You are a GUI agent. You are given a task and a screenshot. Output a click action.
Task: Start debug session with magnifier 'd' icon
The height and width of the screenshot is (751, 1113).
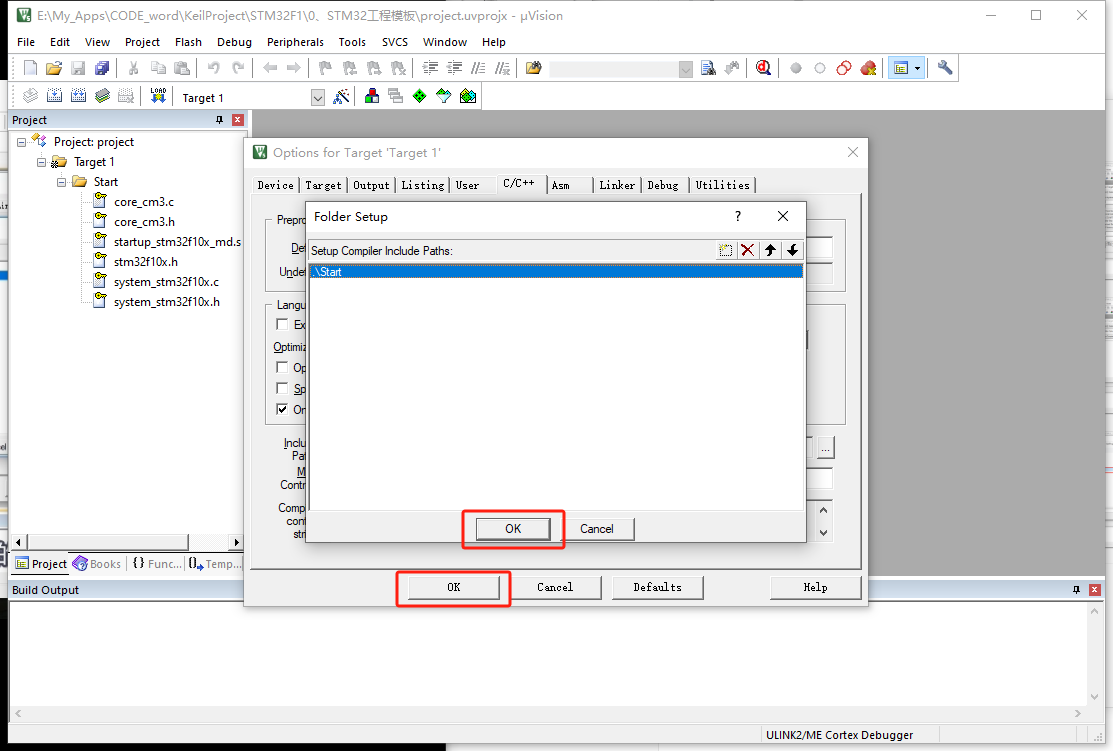point(763,68)
